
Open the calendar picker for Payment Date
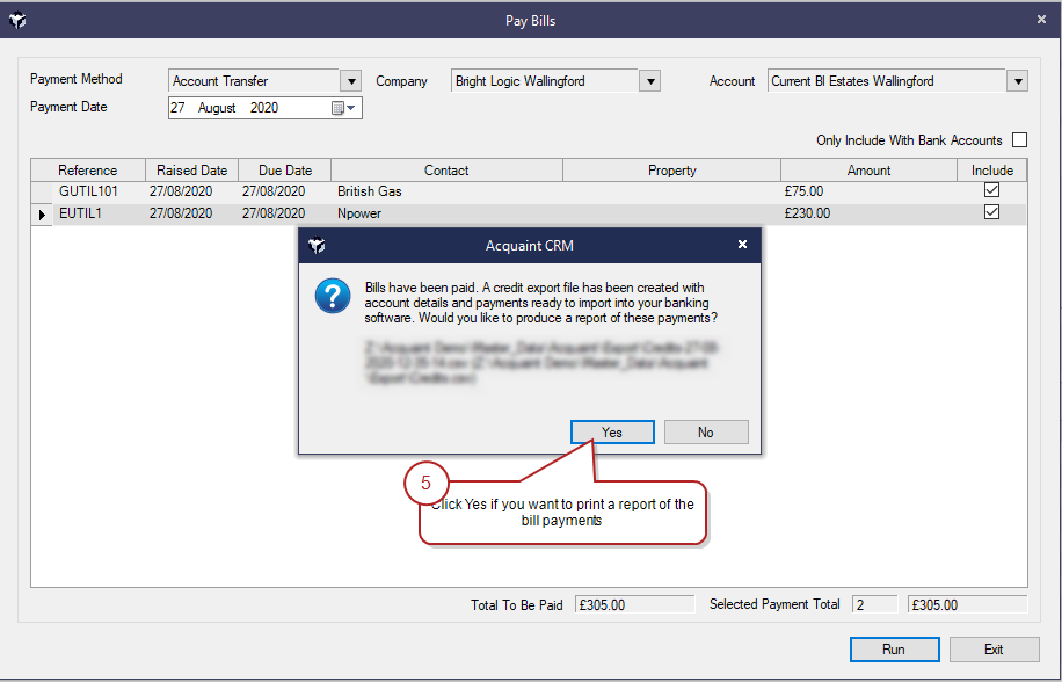343,108
